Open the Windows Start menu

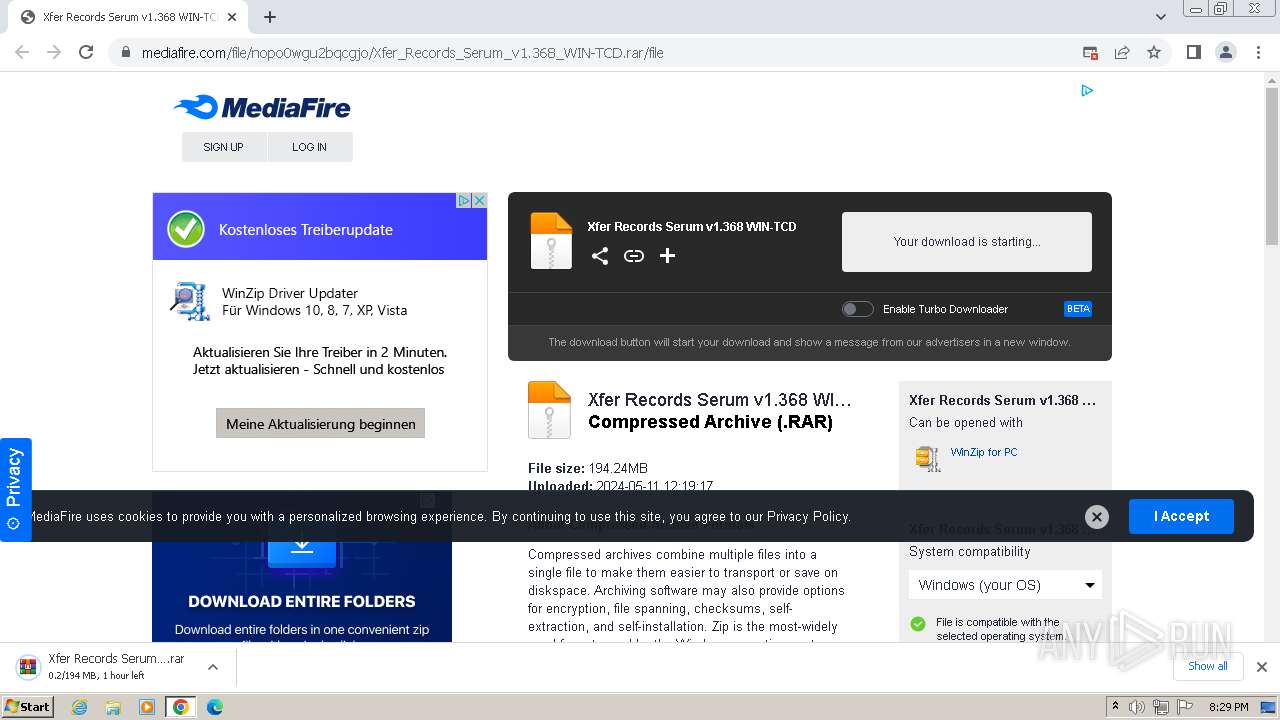pos(28,707)
